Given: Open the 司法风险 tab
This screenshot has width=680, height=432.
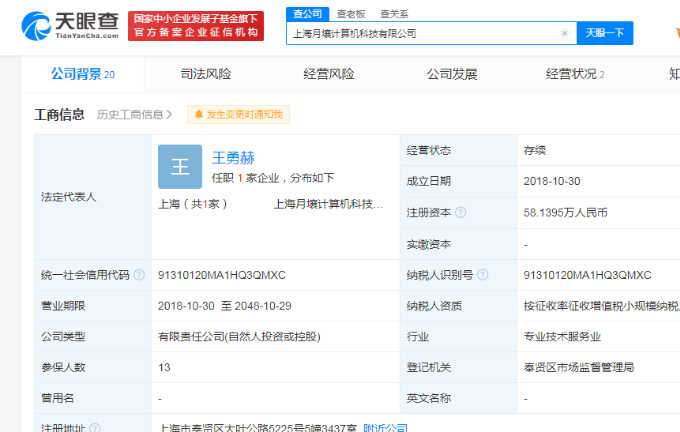Looking at the screenshot, I should tap(206, 74).
